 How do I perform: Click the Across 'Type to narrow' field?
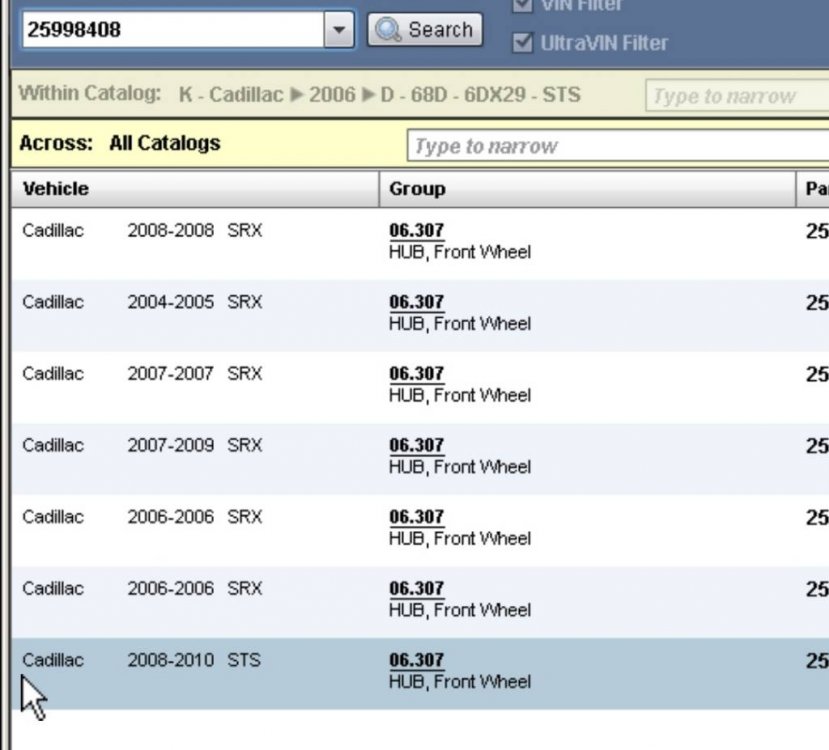pyautogui.click(x=615, y=146)
